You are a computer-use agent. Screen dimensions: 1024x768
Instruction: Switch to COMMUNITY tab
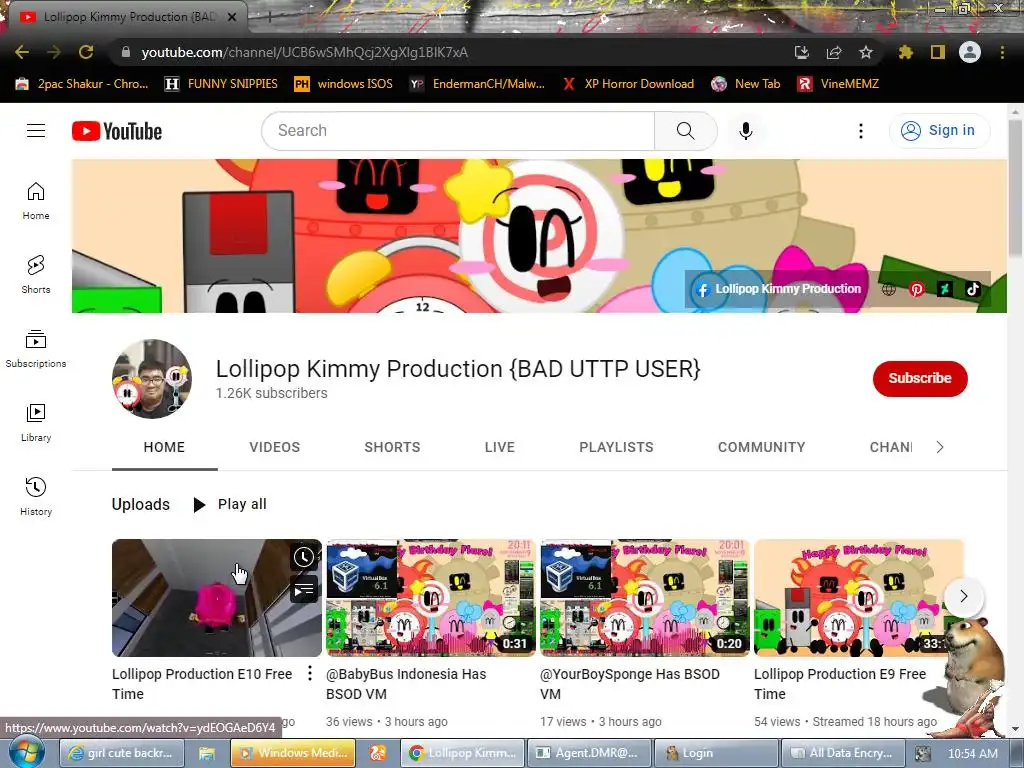tap(761, 447)
